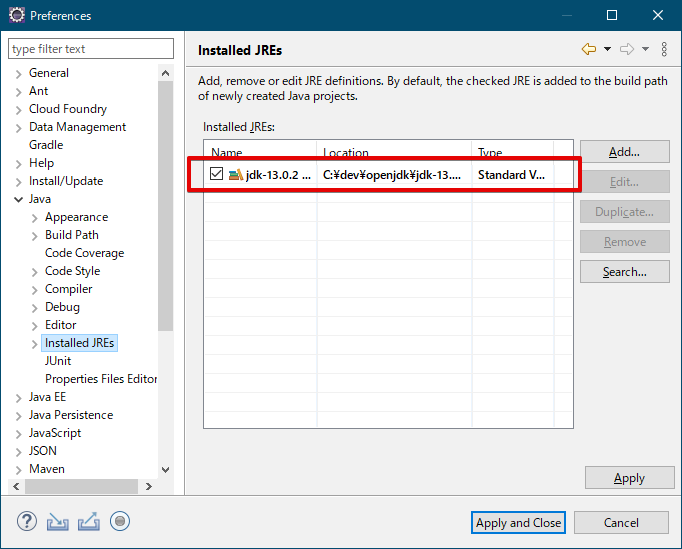
Task: Click the Type column header
Action: pyautogui.click(x=512, y=151)
